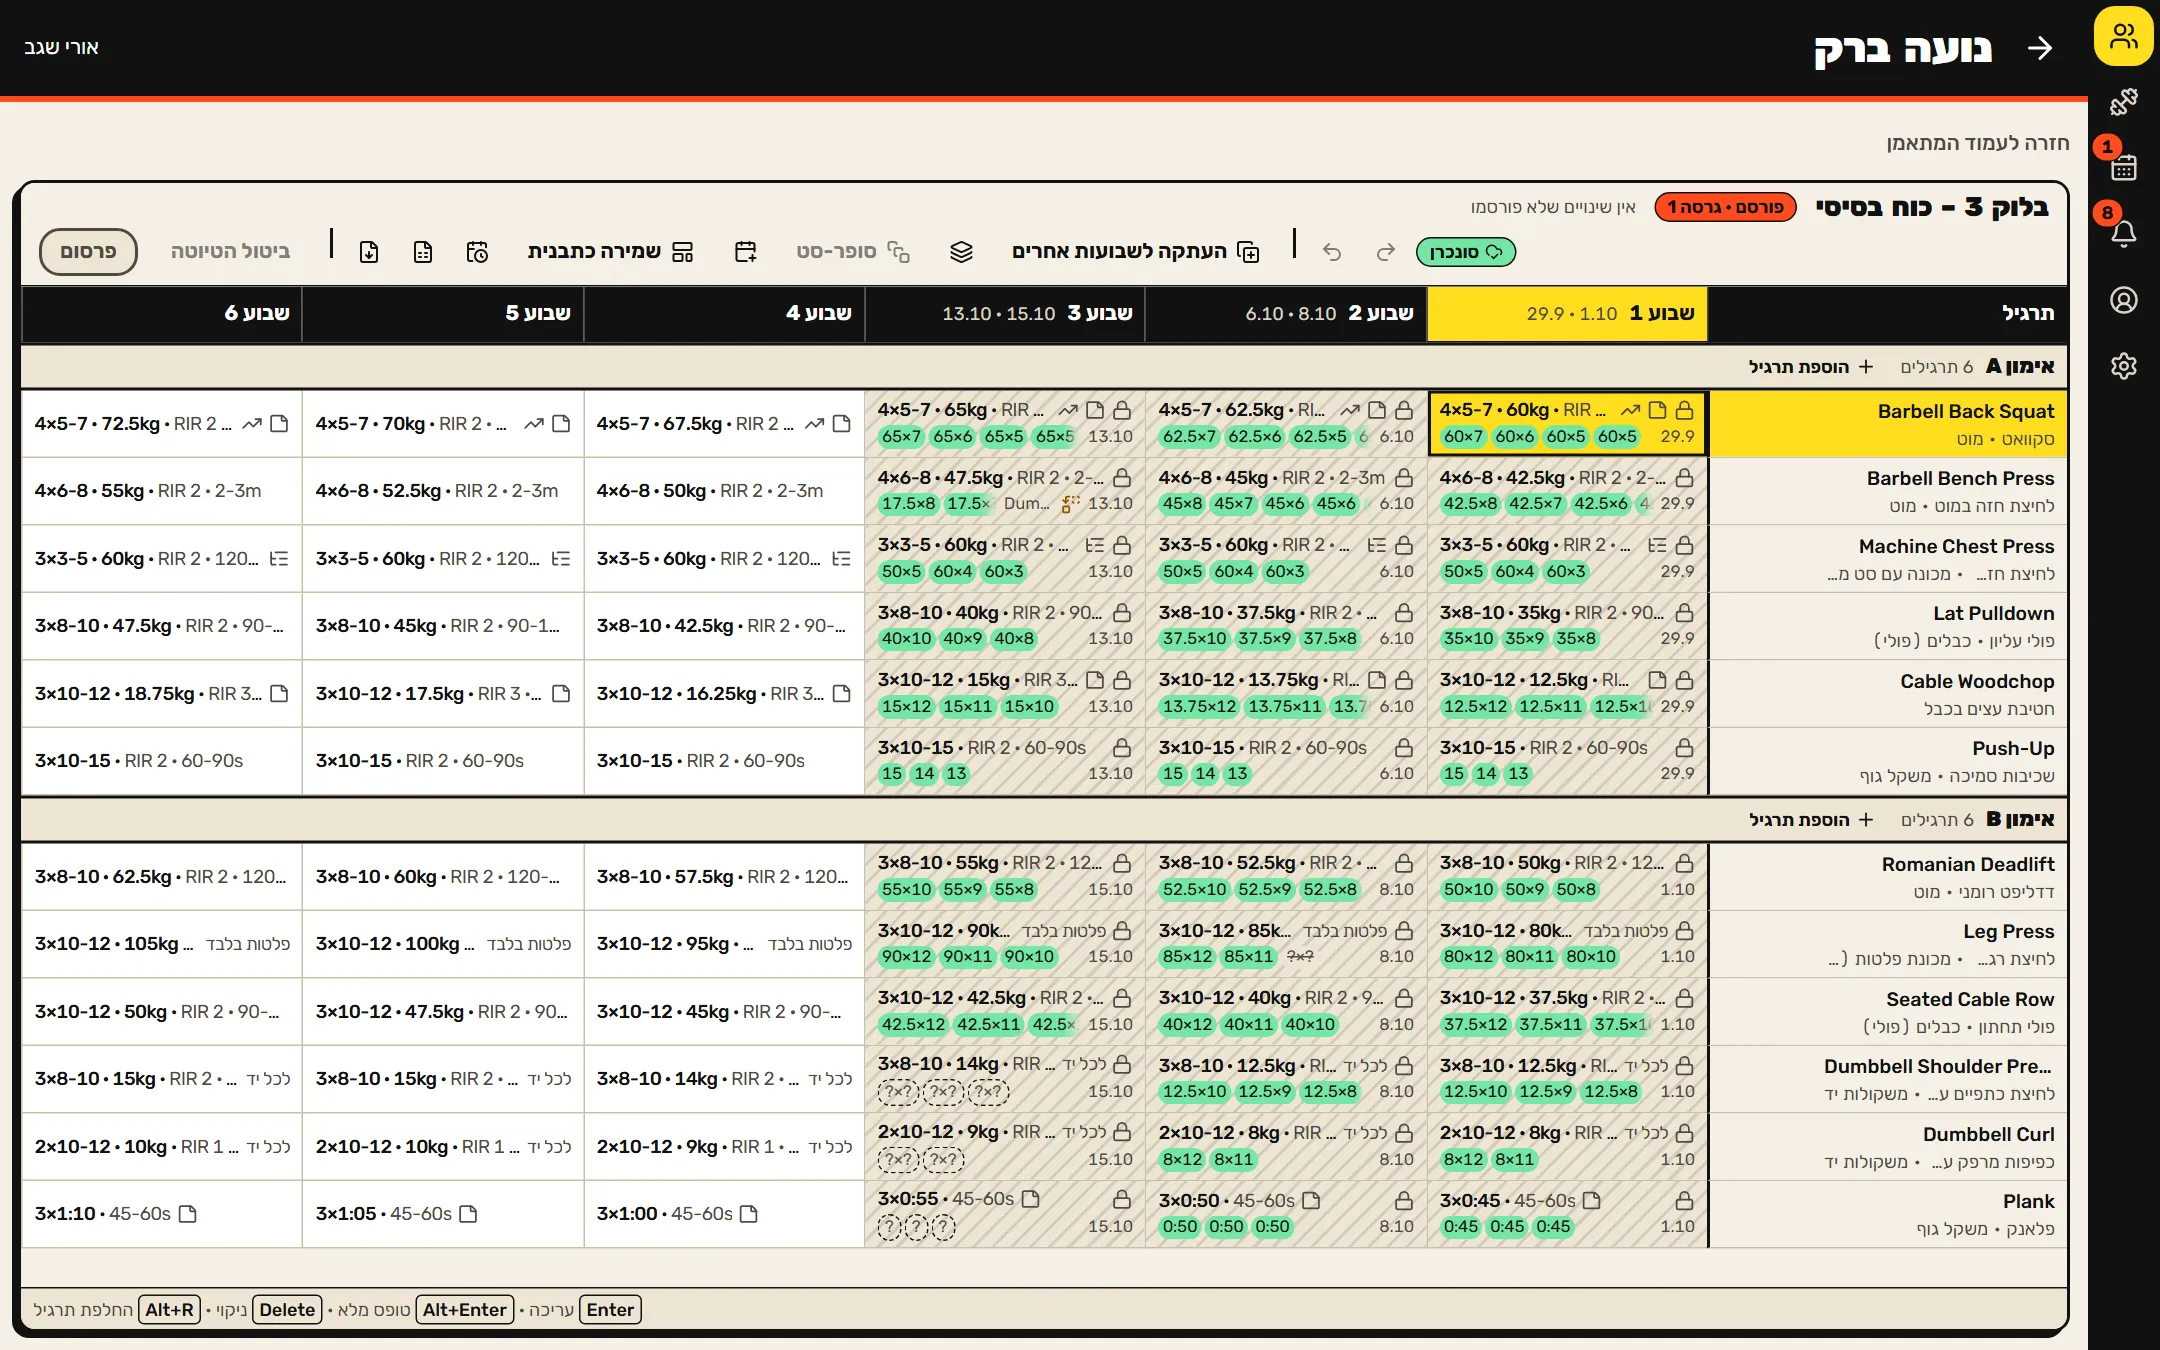Select the שבוע 6 week column header
Image resolution: width=2160 pixels, height=1350 pixels.
(162, 314)
